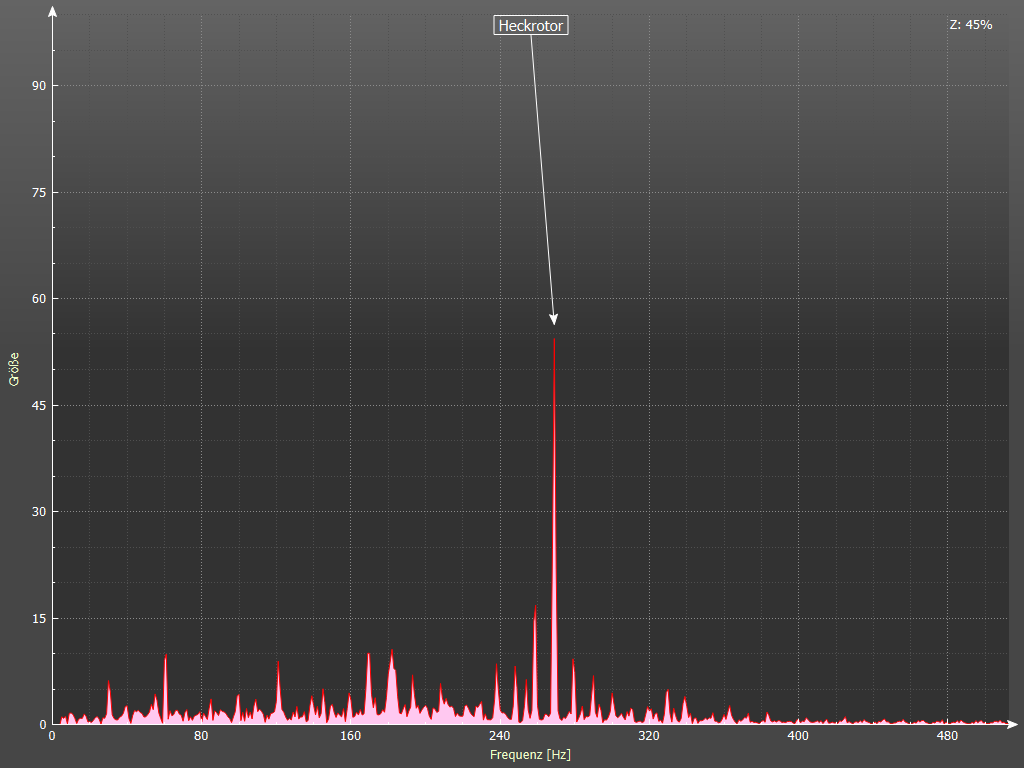The width and height of the screenshot is (1024, 768).
Task: Select the 30 tick label on the vertical axis
Action: [x=39, y=512]
